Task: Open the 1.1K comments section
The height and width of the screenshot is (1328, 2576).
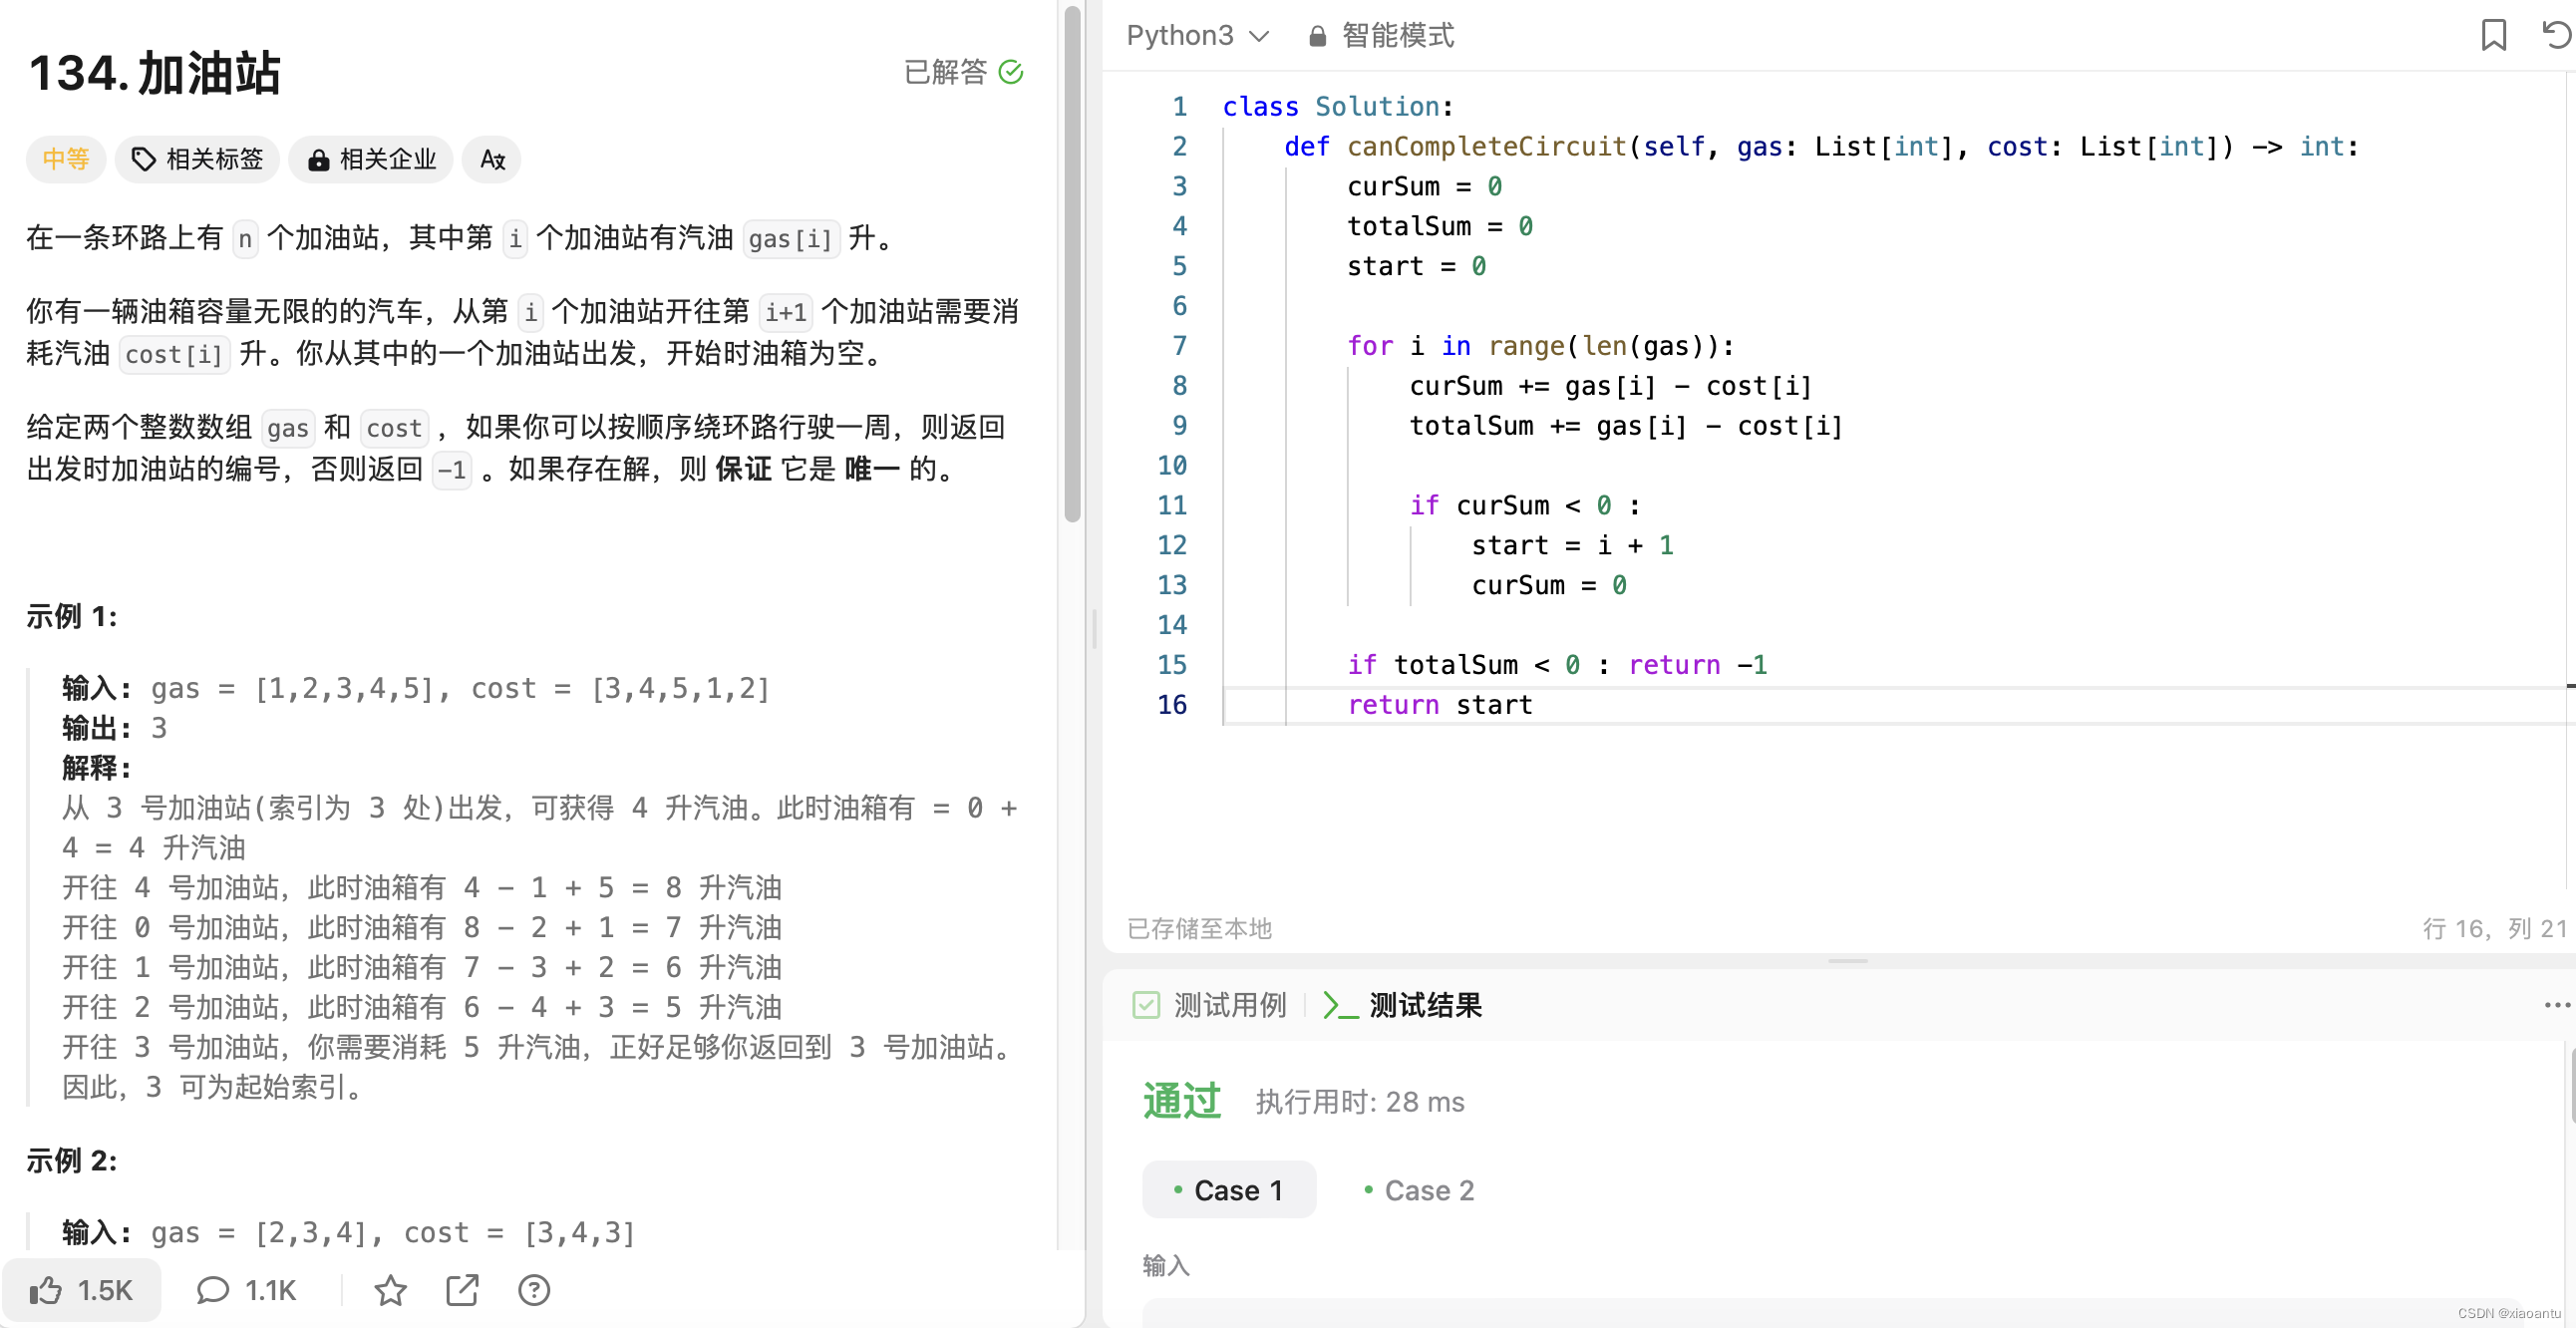Action: click(x=247, y=1290)
